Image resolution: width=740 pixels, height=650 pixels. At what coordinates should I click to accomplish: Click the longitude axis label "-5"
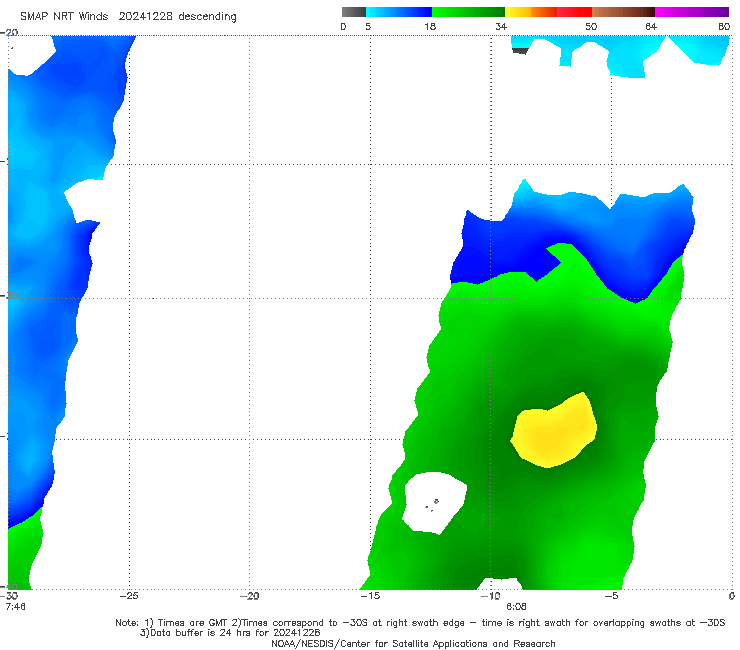[x=611, y=596]
